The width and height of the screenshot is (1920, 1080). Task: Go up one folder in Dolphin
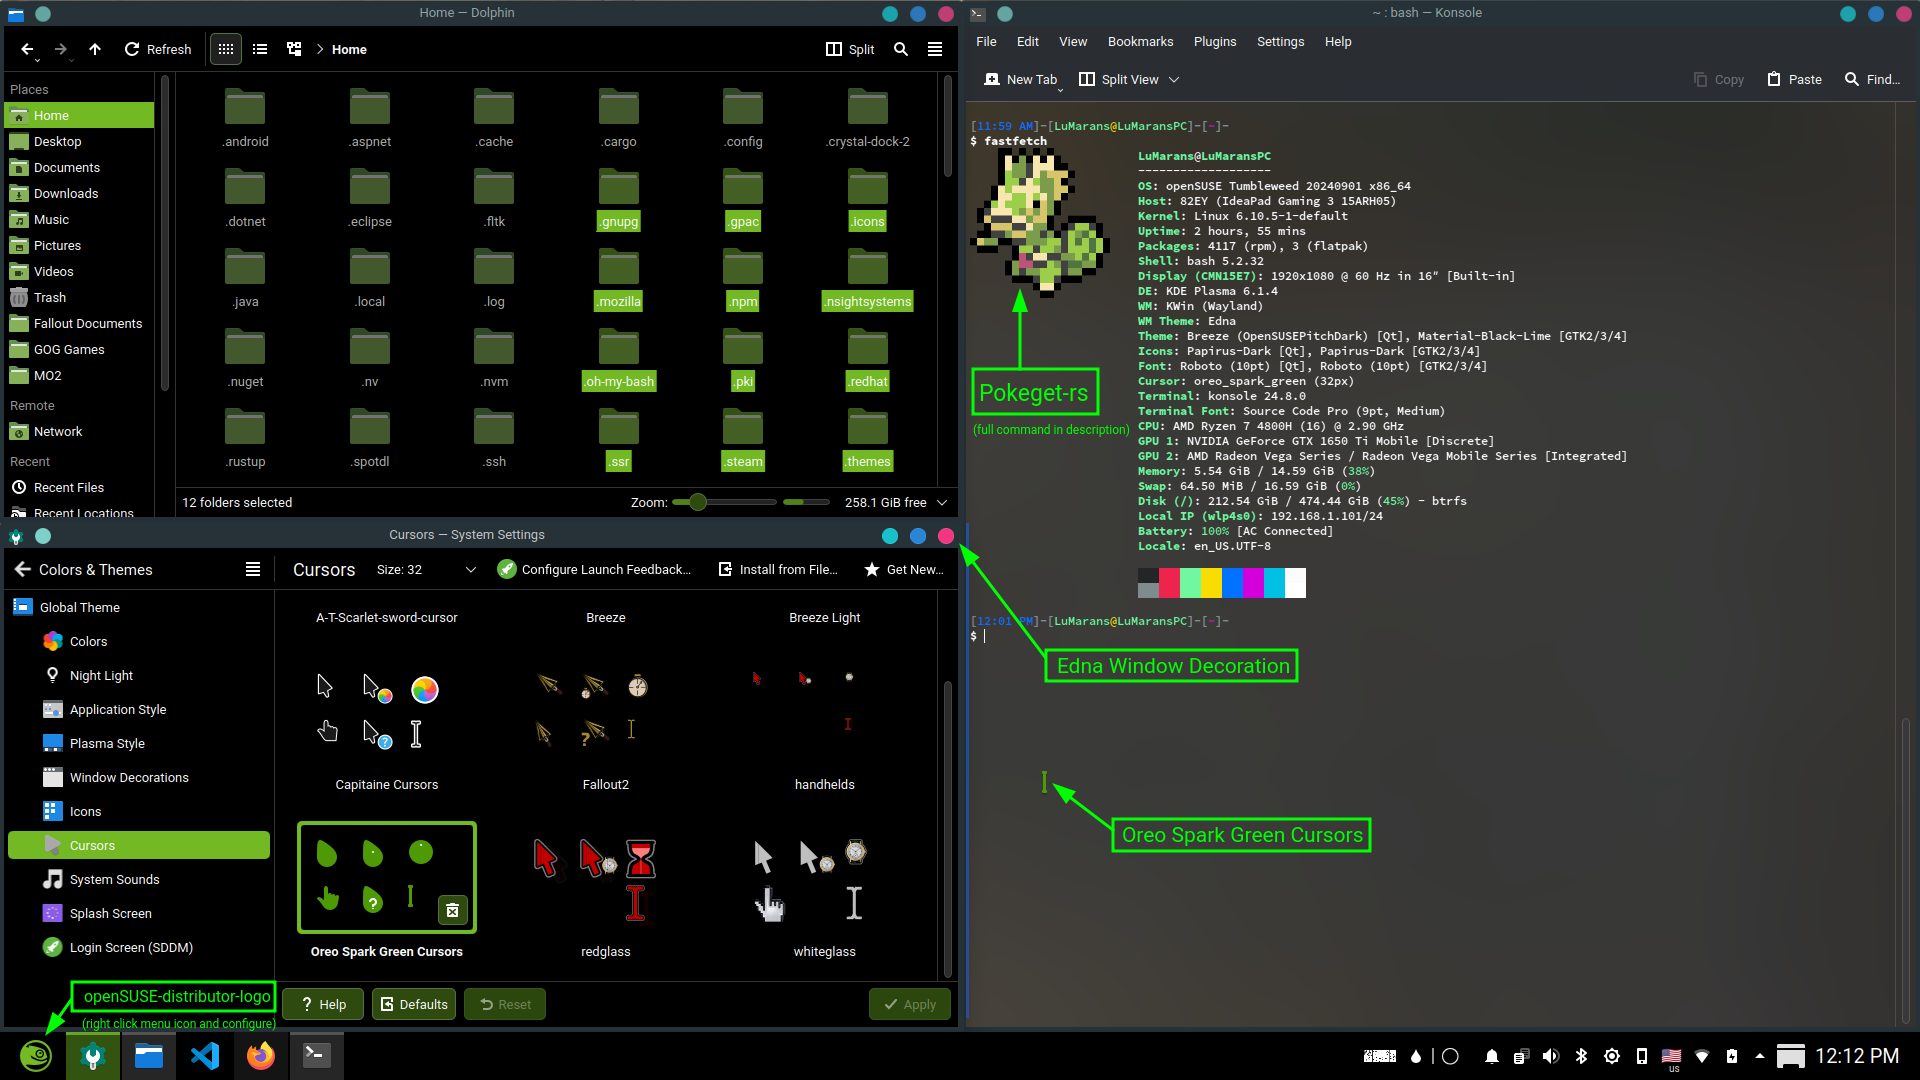coord(95,49)
